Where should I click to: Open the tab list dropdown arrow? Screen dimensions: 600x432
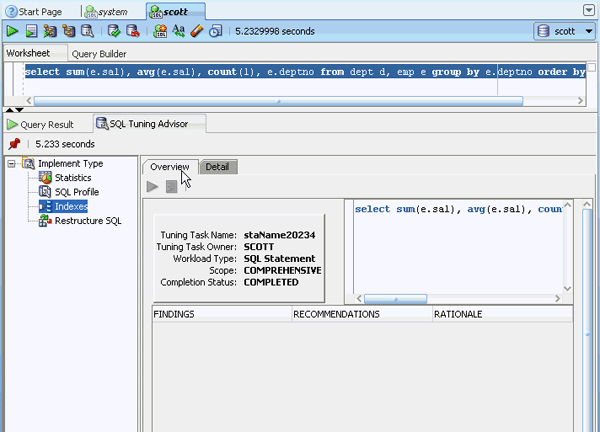[589, 9]
